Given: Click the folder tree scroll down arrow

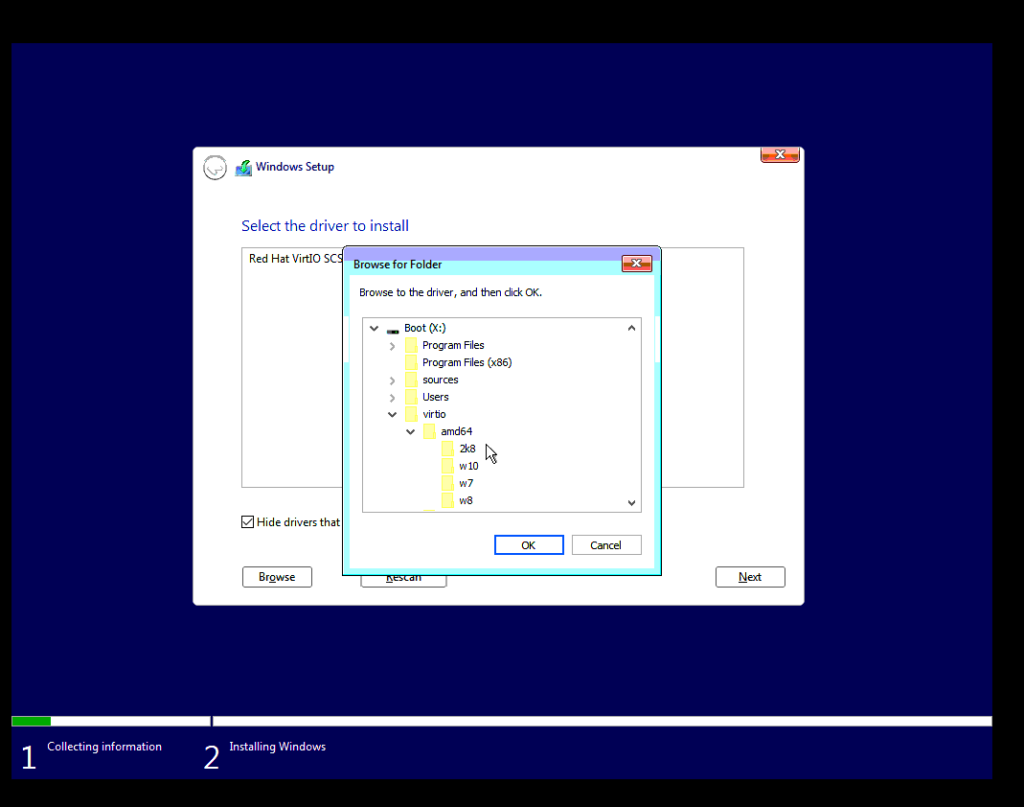Looking at the screenshot, I should point(631,503).
